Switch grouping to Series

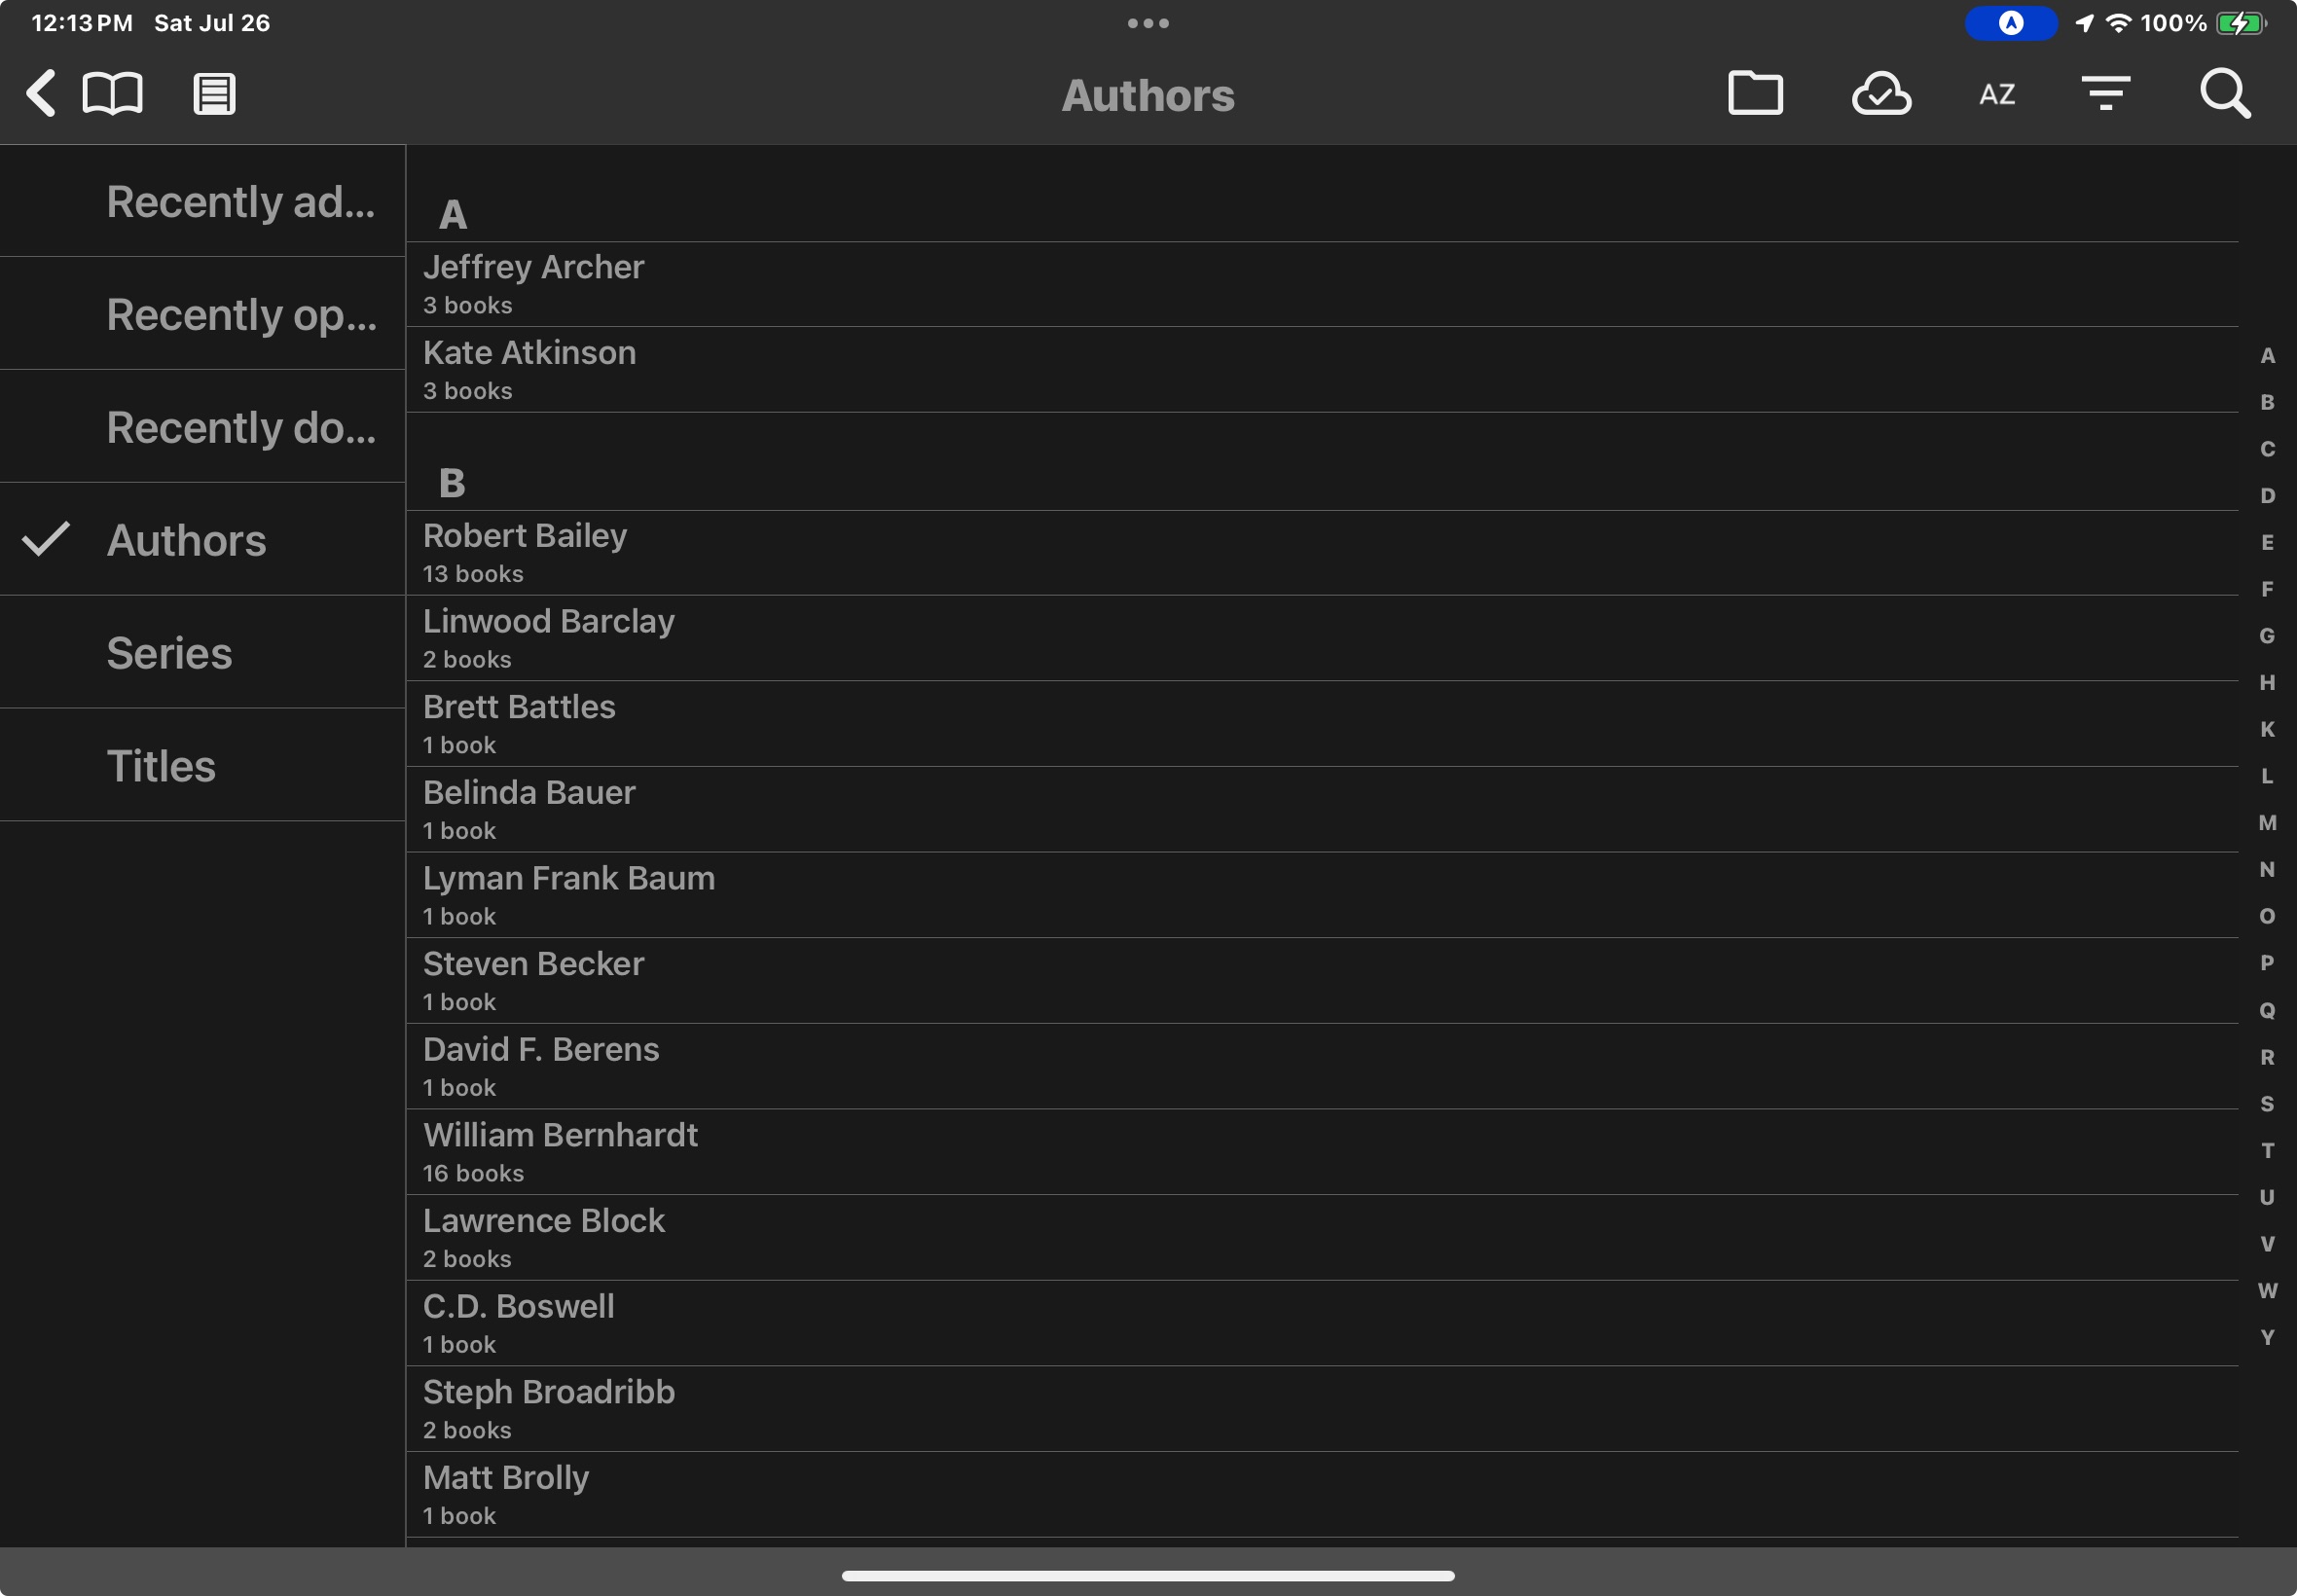click(170, 653)
